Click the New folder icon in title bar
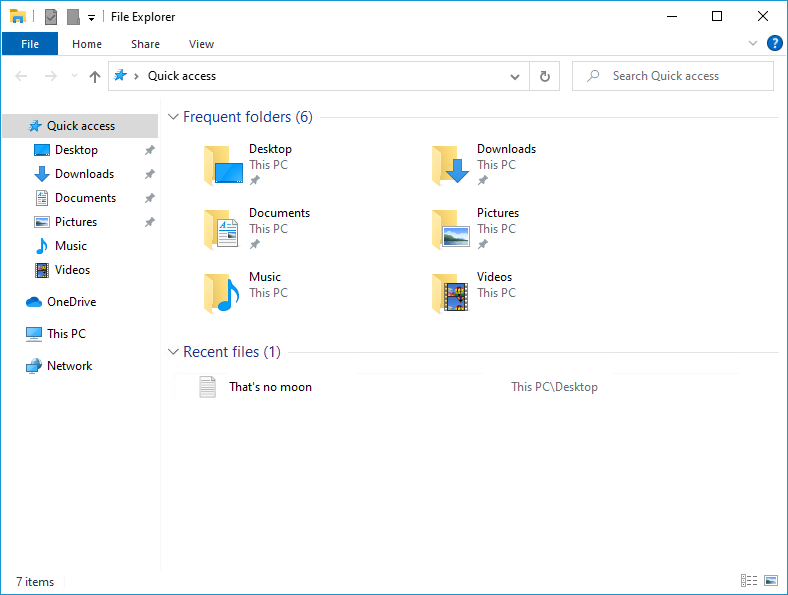This screenshot has height=595, width=788. (73, 17)
